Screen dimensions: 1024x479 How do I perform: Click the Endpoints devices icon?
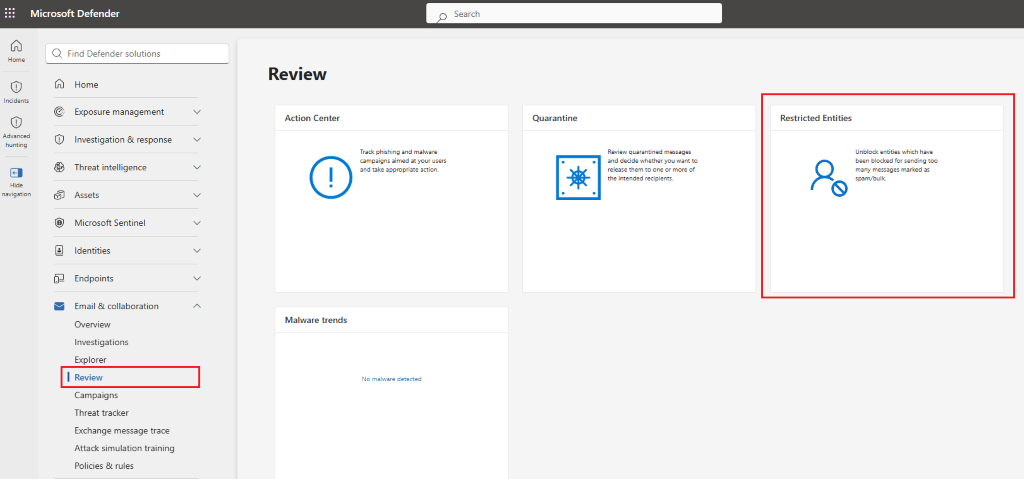click(59, 278)
